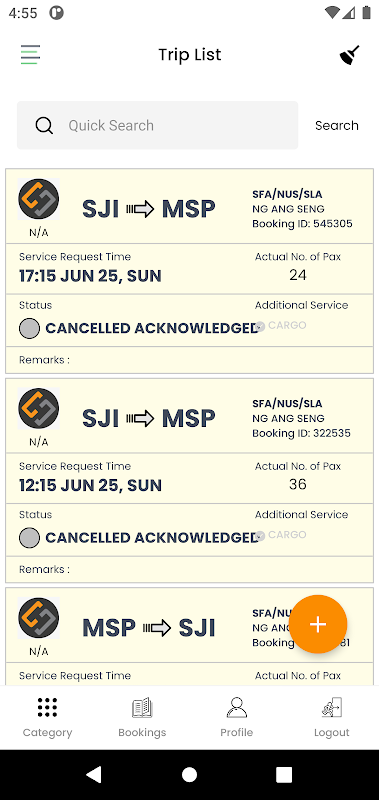
Task: Tap the Android back navigation button
Action: [x=94, y=774]
